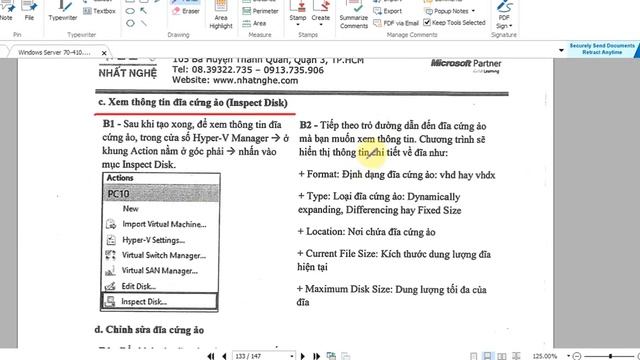Click '+ Maximum Disk Size' line

click(392, 296)
